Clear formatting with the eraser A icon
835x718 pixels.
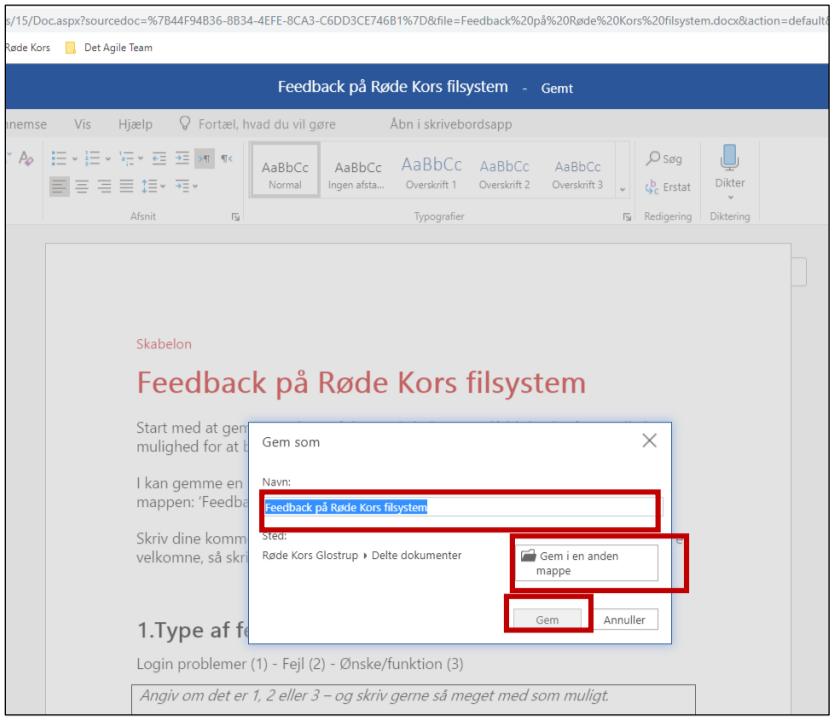(26, 158)
